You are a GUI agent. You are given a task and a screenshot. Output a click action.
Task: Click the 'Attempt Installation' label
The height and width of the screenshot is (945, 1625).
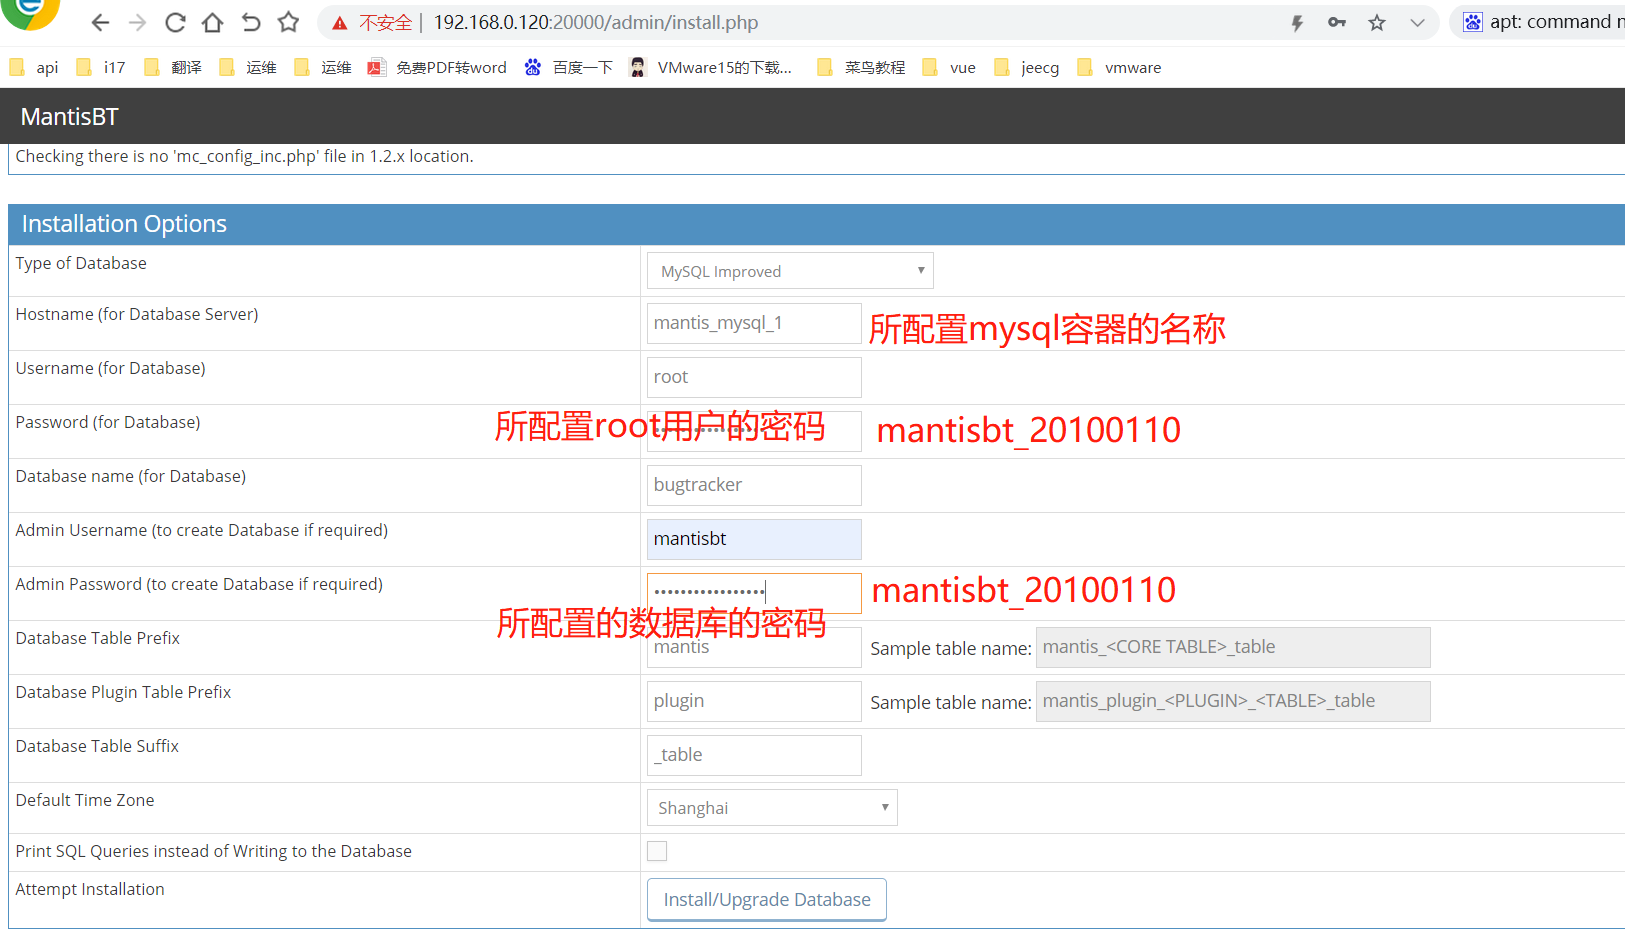[x=90, y=889]
